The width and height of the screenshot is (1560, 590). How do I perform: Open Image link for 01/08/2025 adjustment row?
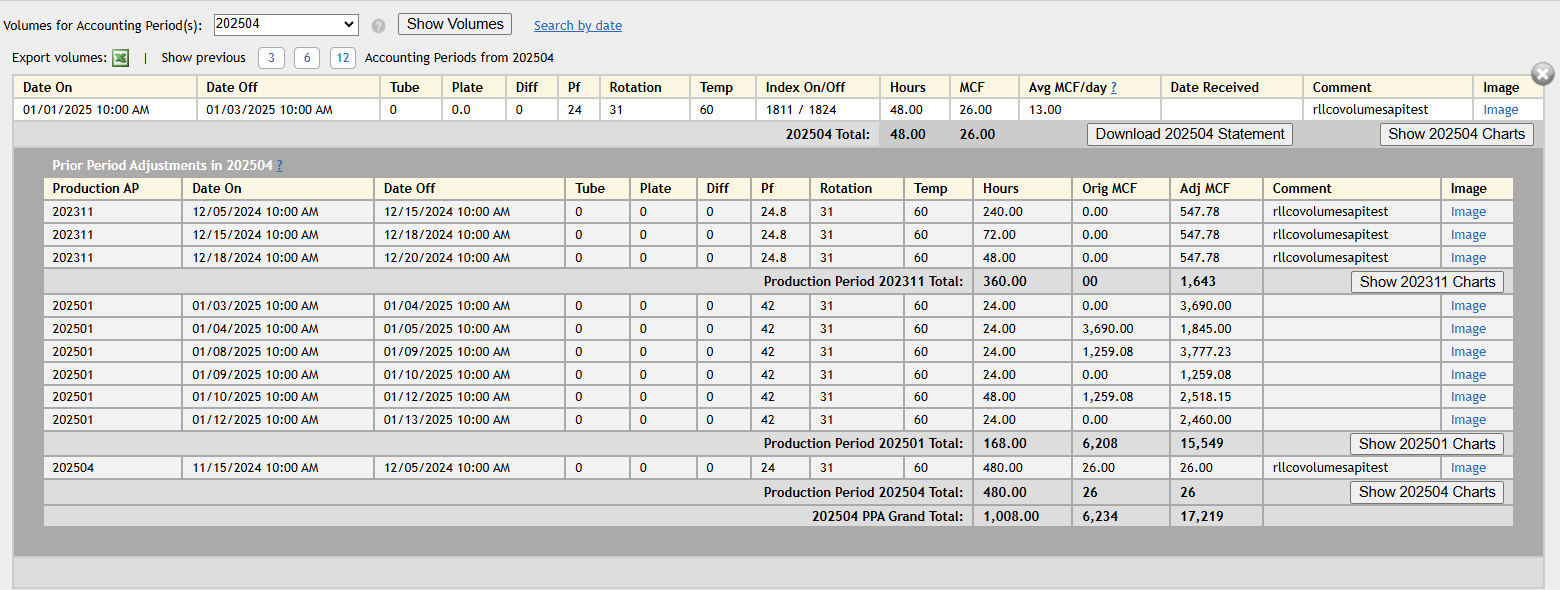click(x=1468, y=352)
